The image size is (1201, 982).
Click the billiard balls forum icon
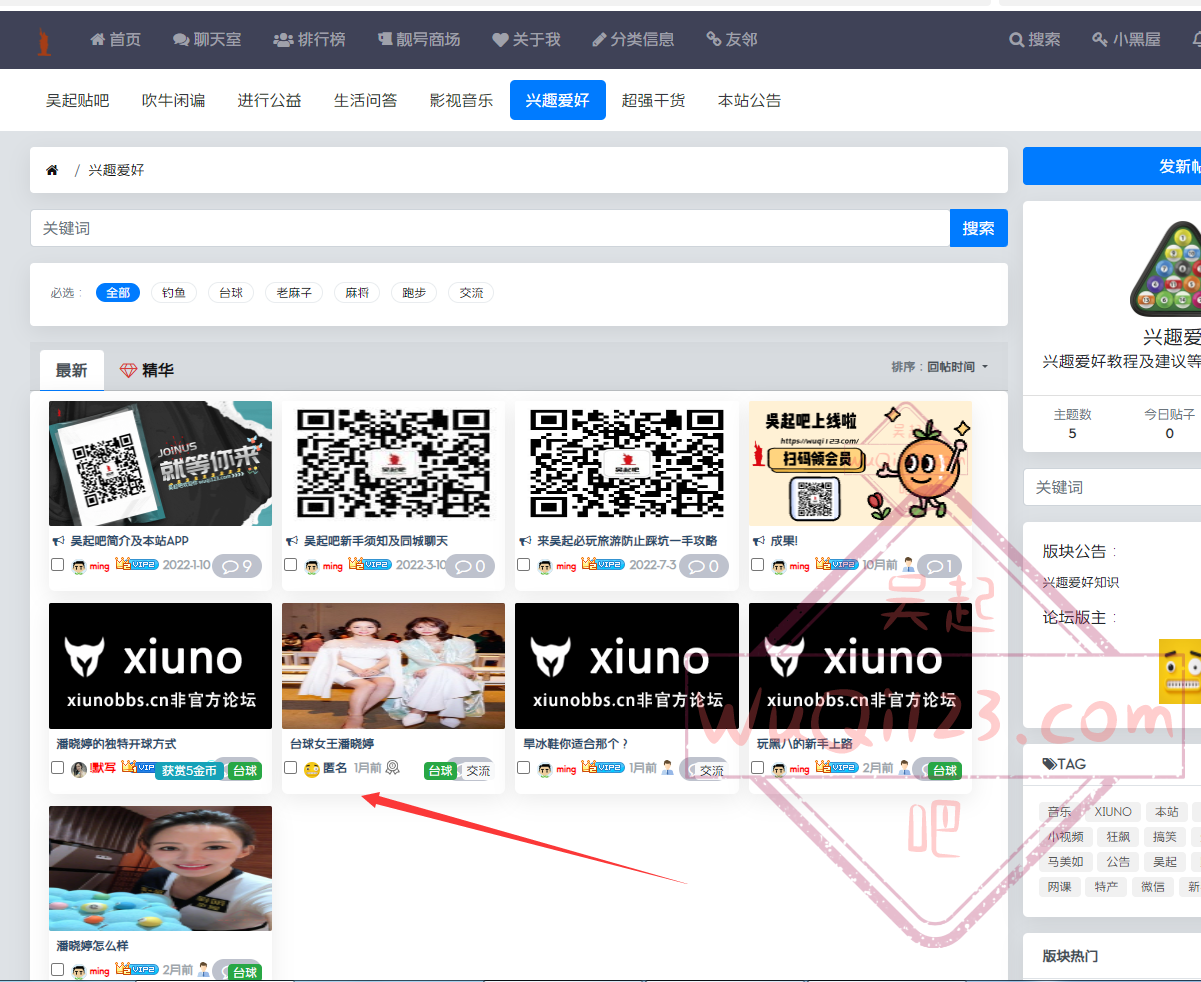pyautogui.click(x=1165, y=268)
